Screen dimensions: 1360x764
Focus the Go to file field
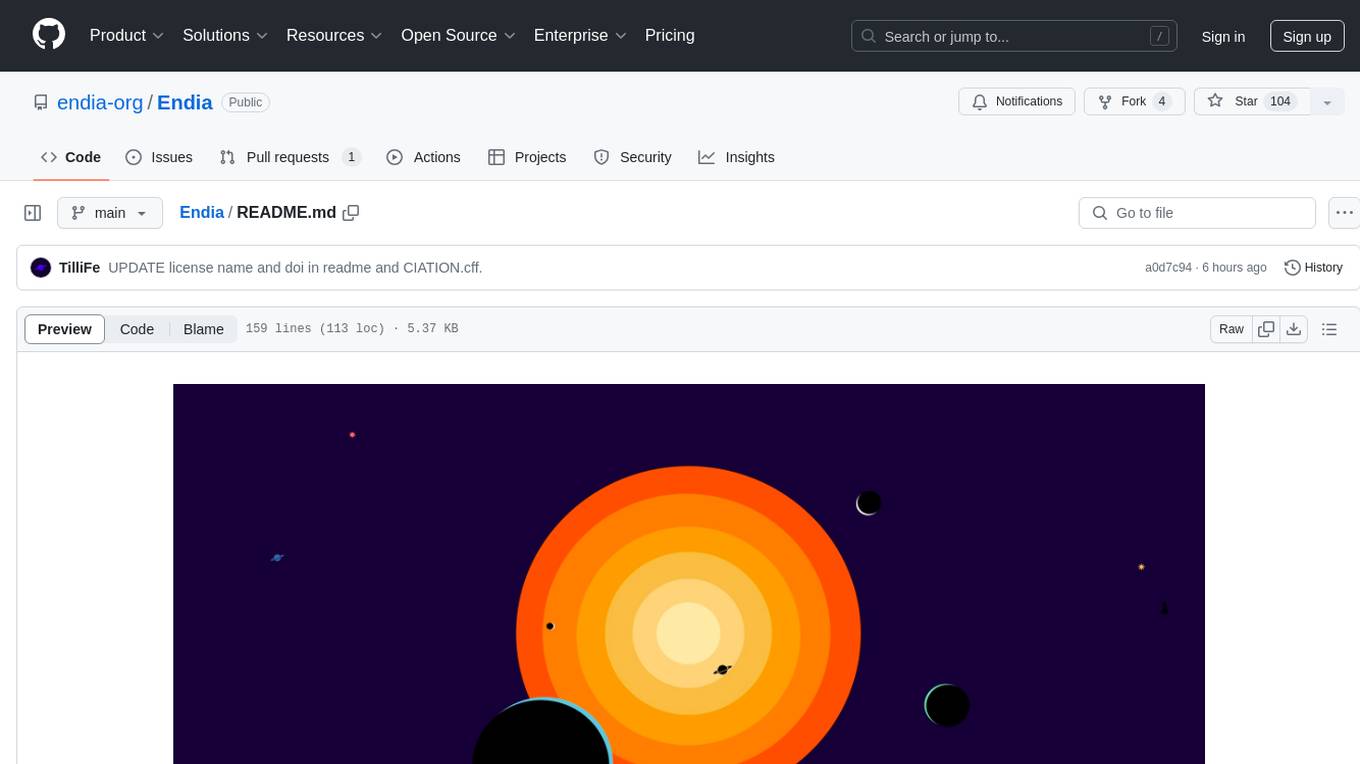(x=1197, y=213)
